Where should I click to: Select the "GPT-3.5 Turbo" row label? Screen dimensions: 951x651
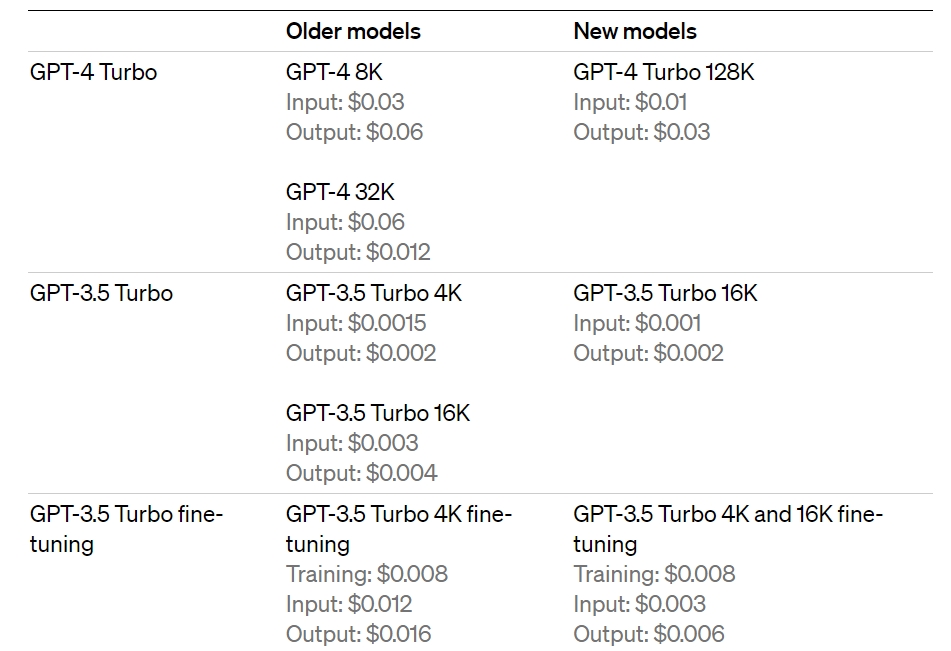101,293
